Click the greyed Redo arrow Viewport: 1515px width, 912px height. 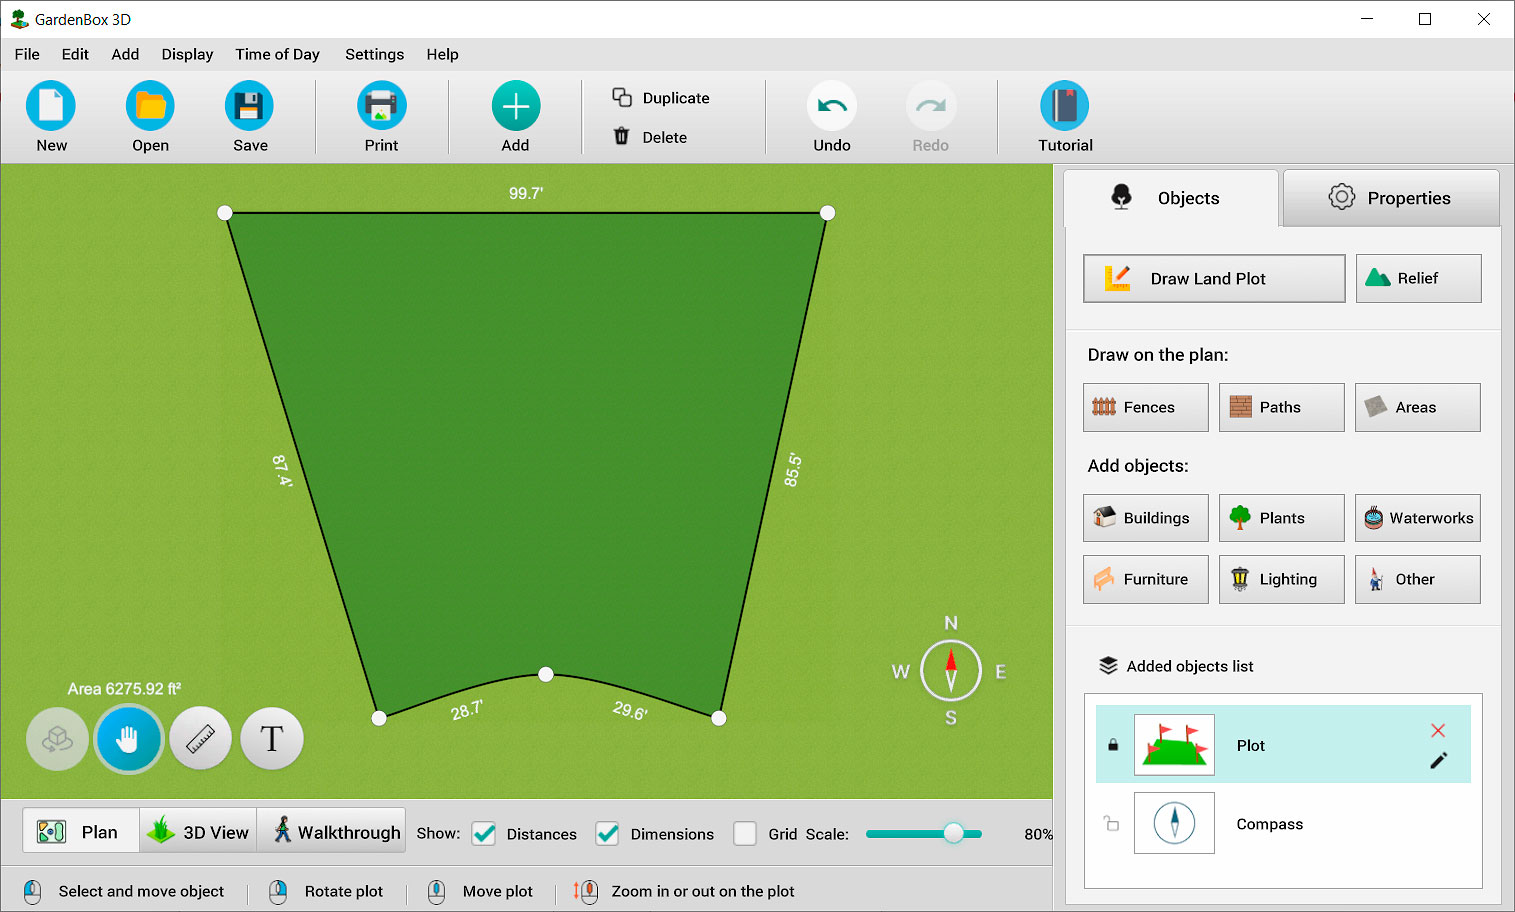coord(931,106)
